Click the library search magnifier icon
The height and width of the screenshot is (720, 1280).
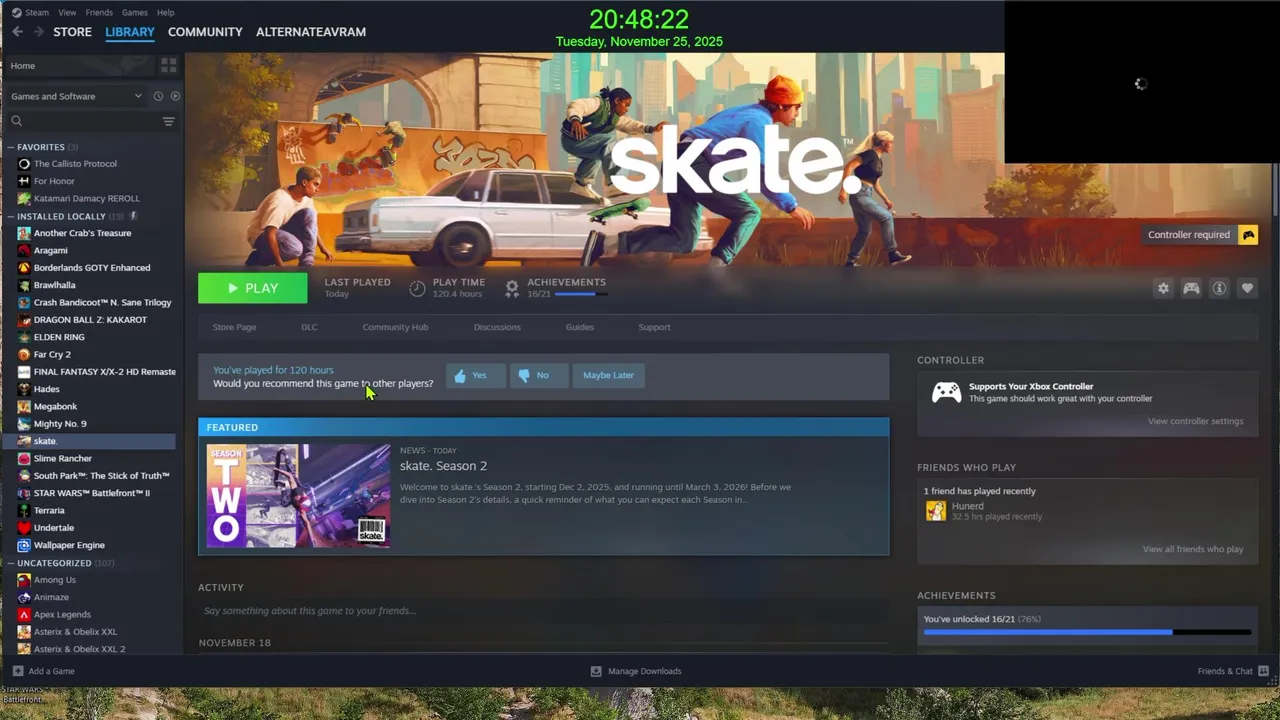(x=17, y=121)
